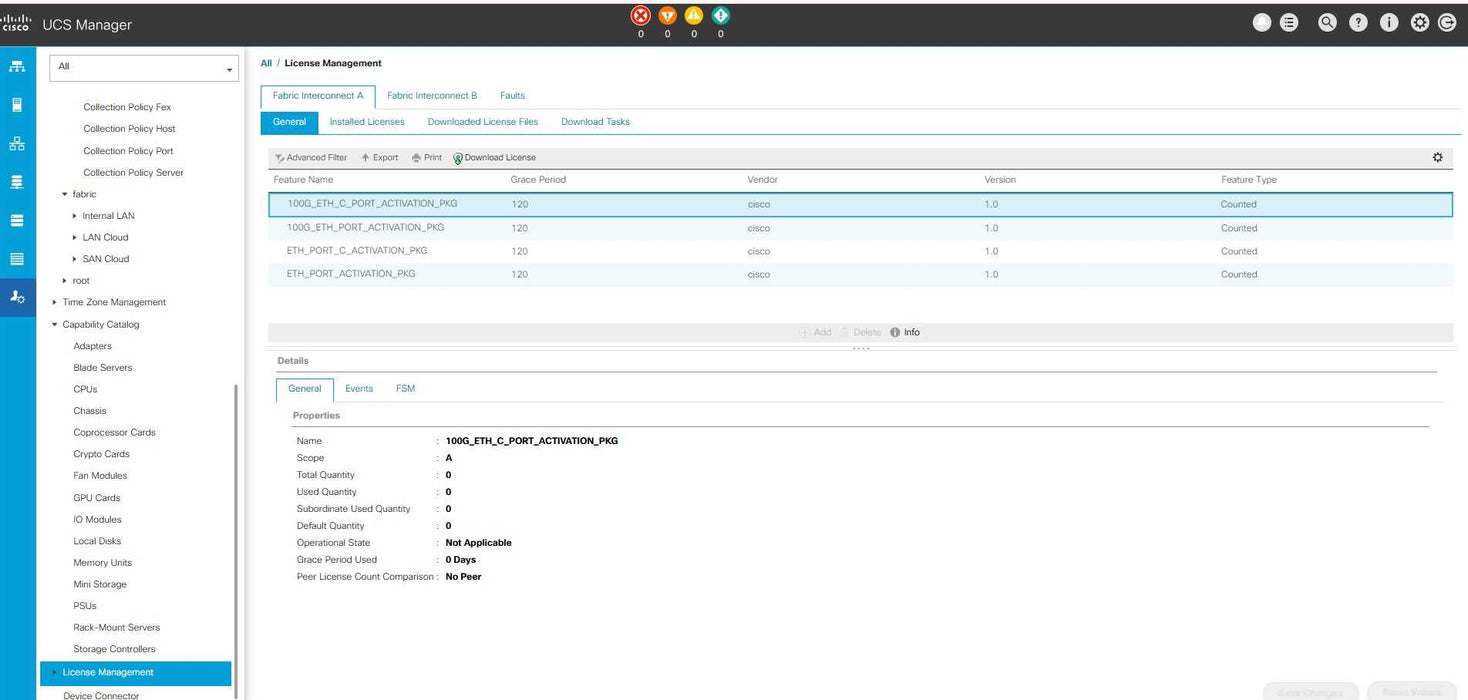The image size is (1468, 700).
Task: Open the SAN section icon
Action: point(17,182)
